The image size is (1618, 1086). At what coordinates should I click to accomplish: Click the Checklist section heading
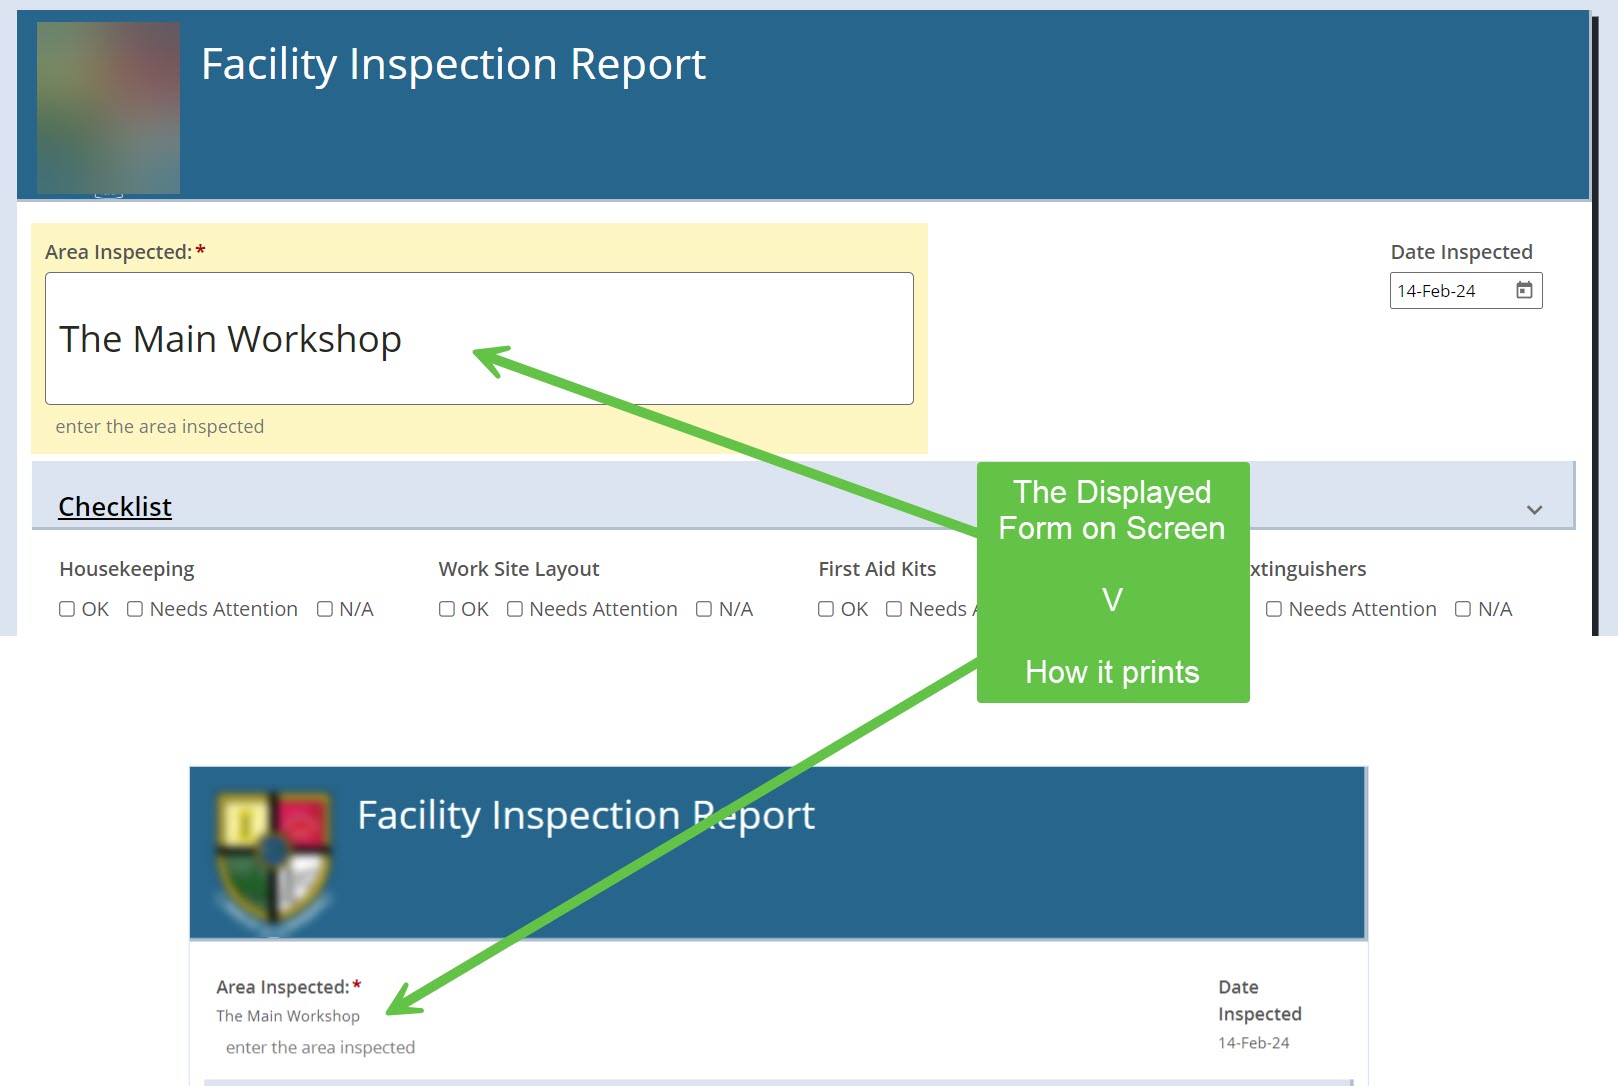[115, 507]
